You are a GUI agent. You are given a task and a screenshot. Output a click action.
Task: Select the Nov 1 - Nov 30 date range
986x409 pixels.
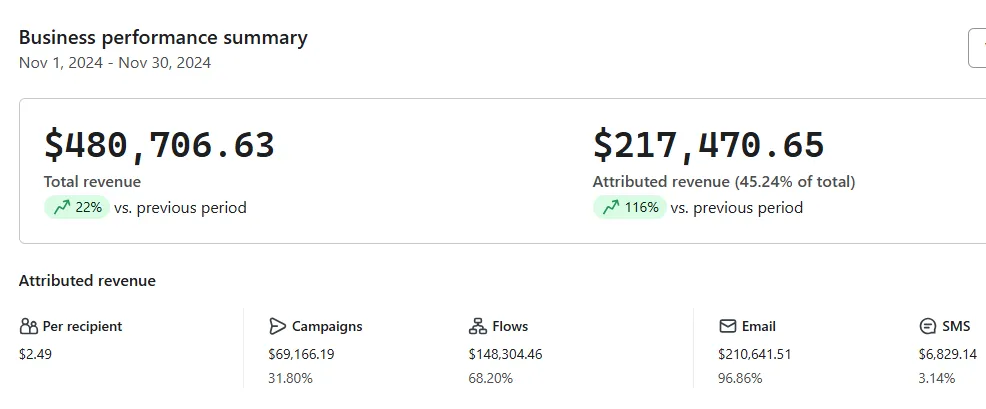click(115, 63)
